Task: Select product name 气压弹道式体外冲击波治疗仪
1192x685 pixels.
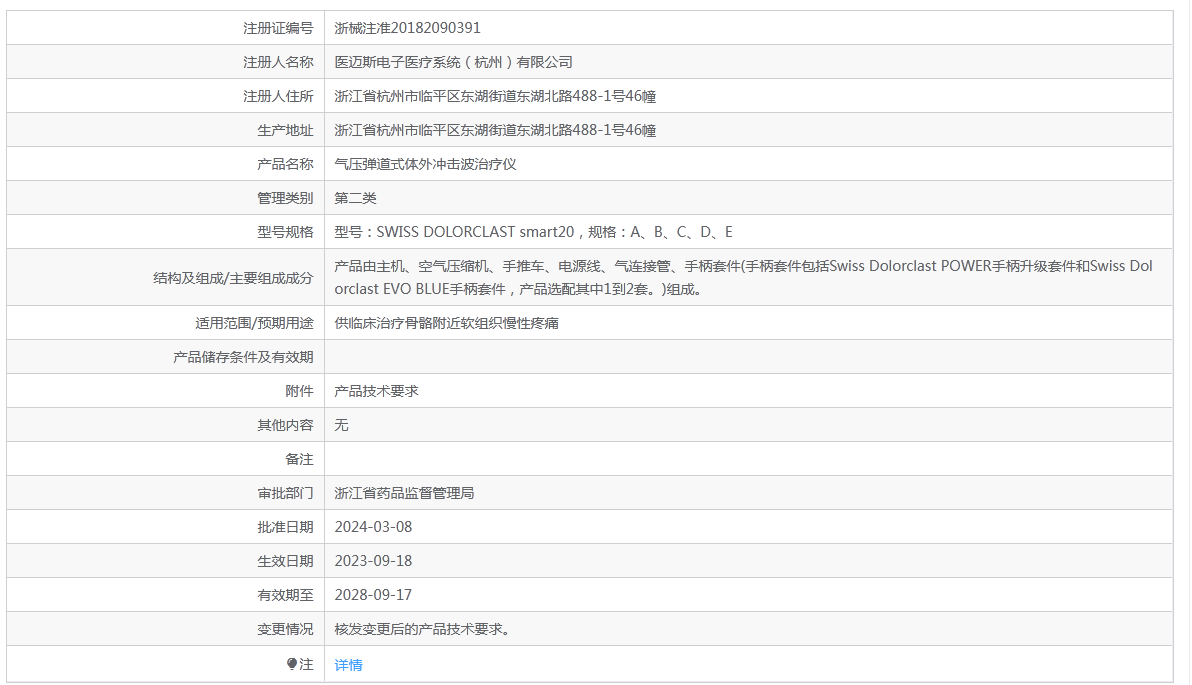Action: [426, 164]
